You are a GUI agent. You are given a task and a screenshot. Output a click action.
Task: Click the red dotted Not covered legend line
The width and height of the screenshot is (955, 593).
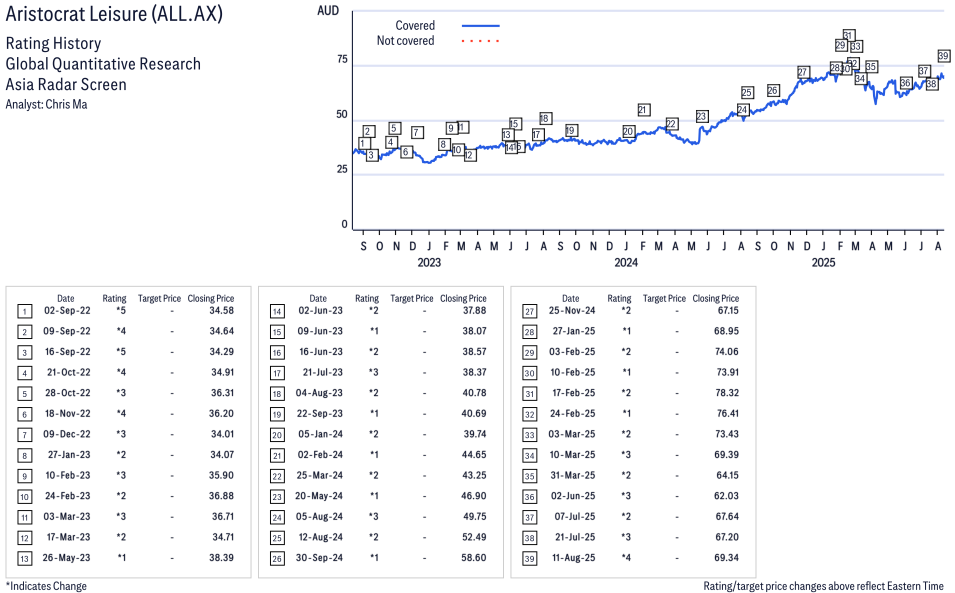[481, 41]
